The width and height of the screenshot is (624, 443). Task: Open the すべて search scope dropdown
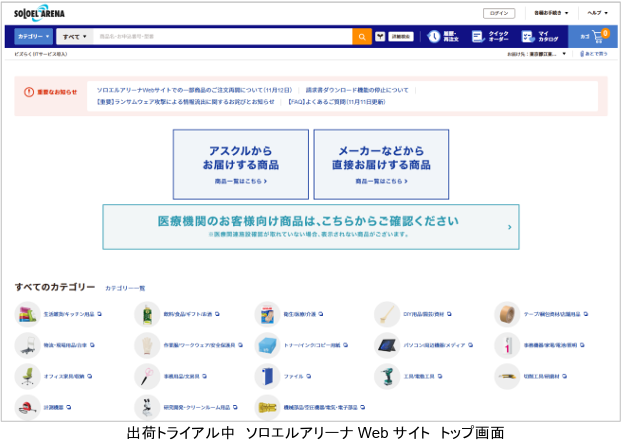point(74,36)
